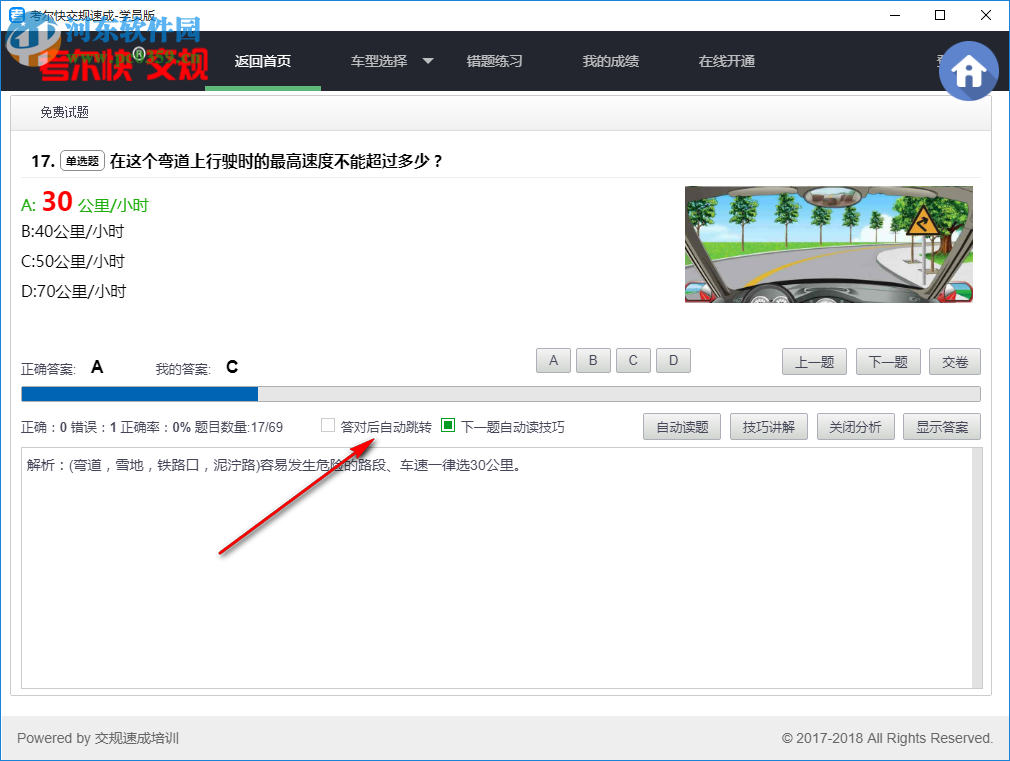This screenshot has height=761, width=1010.
Task: Click the driving scene question image
Action: click(828, 244)
